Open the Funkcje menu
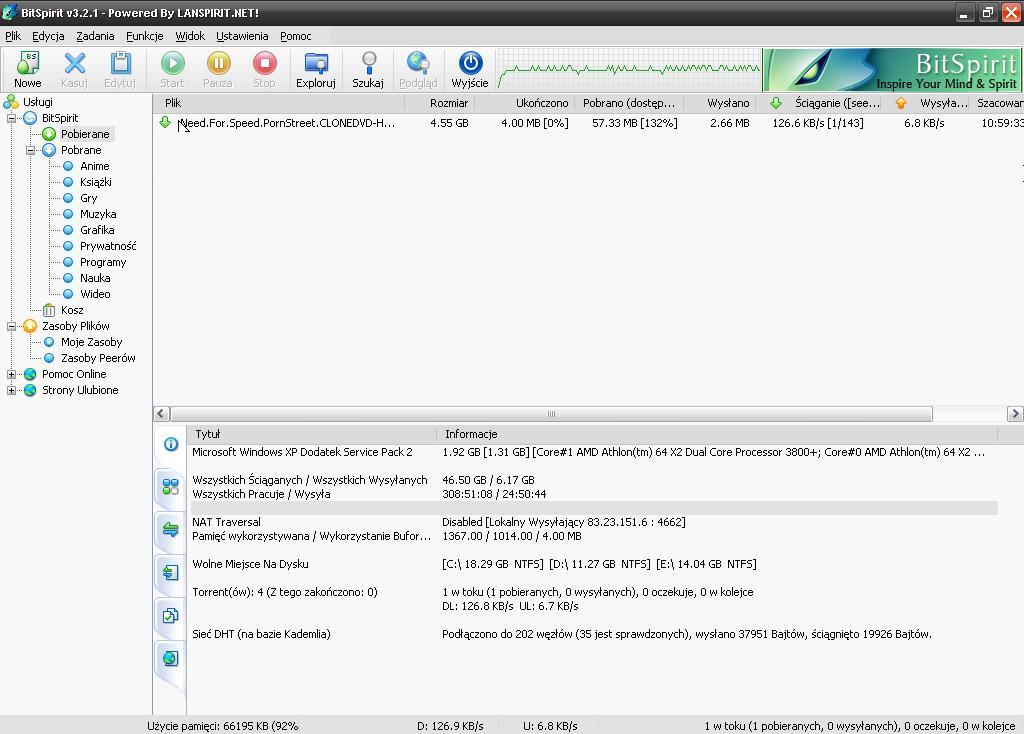Screen dimensions: 1024x734 145,36
